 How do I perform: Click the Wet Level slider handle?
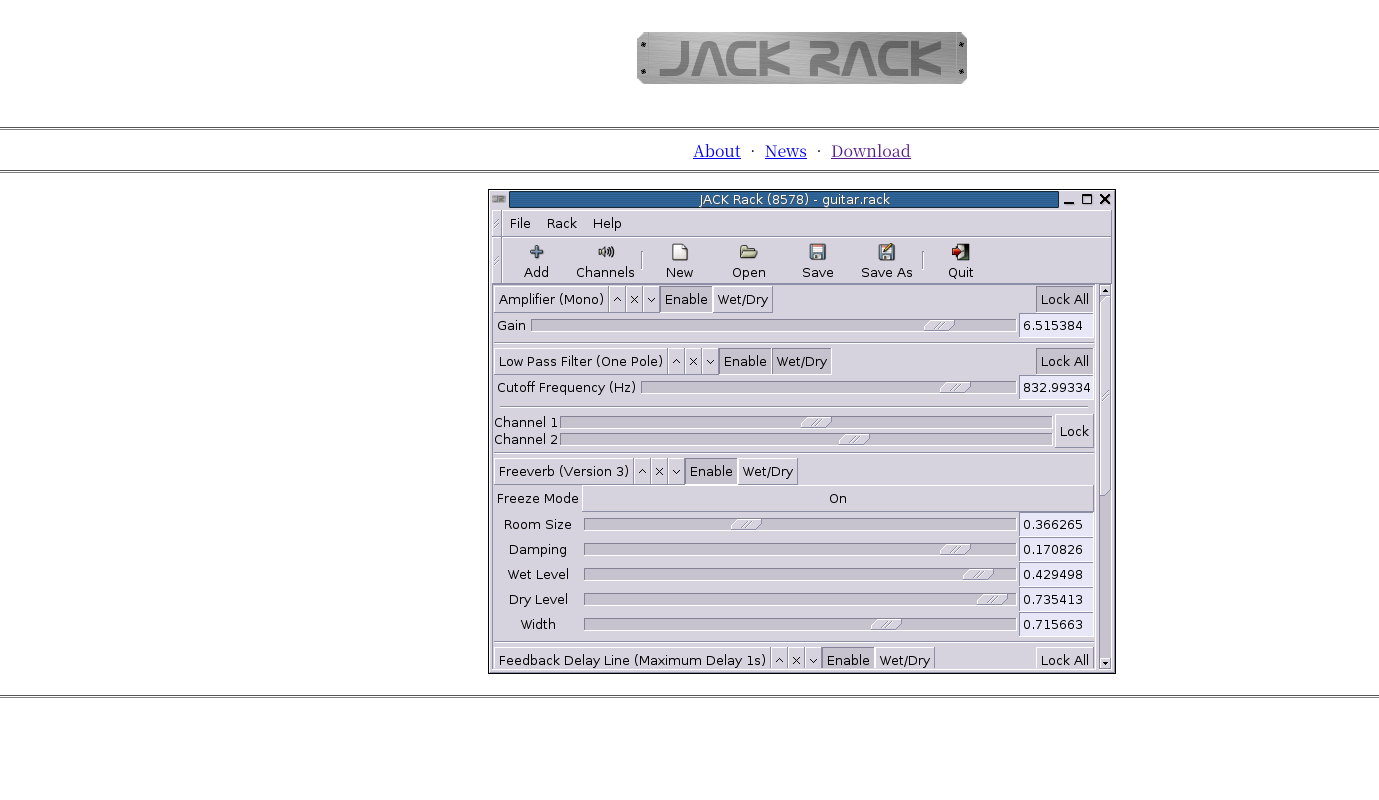coord(978,574)
